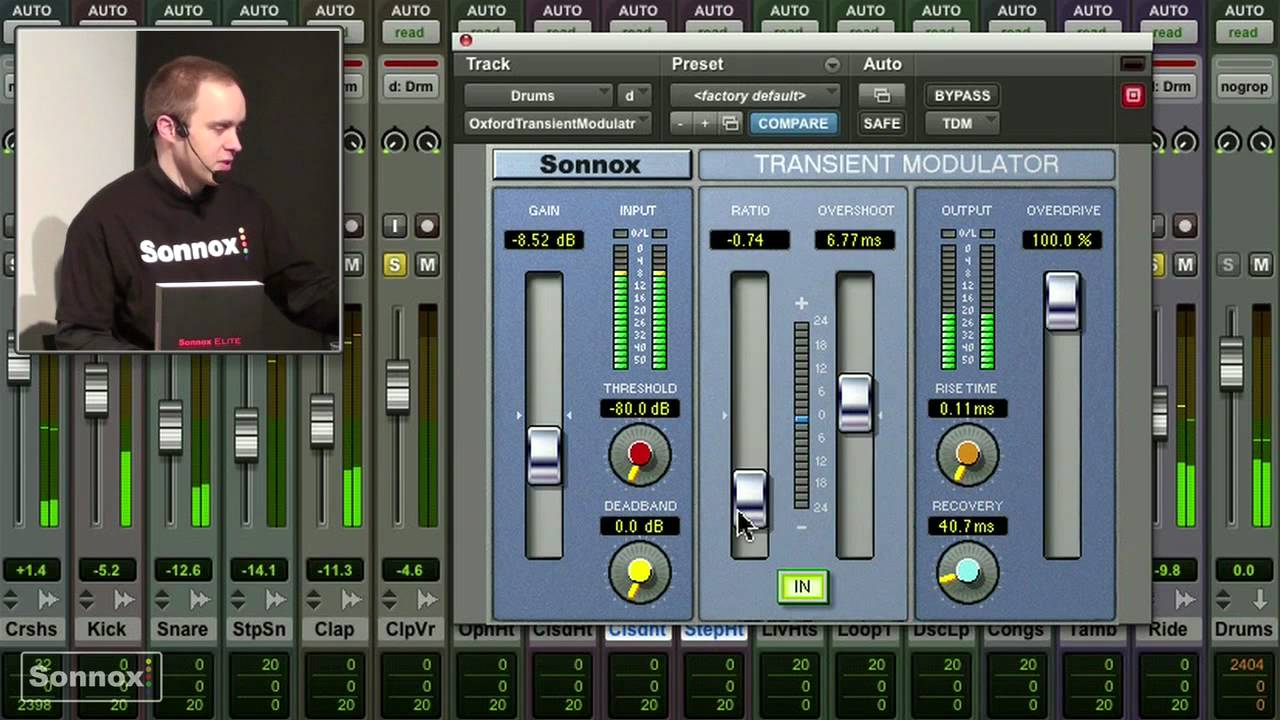Open the d: Drm output selector on ClpVr
This screenshot has height=720, width=1280.
click(x=411, y=87)
